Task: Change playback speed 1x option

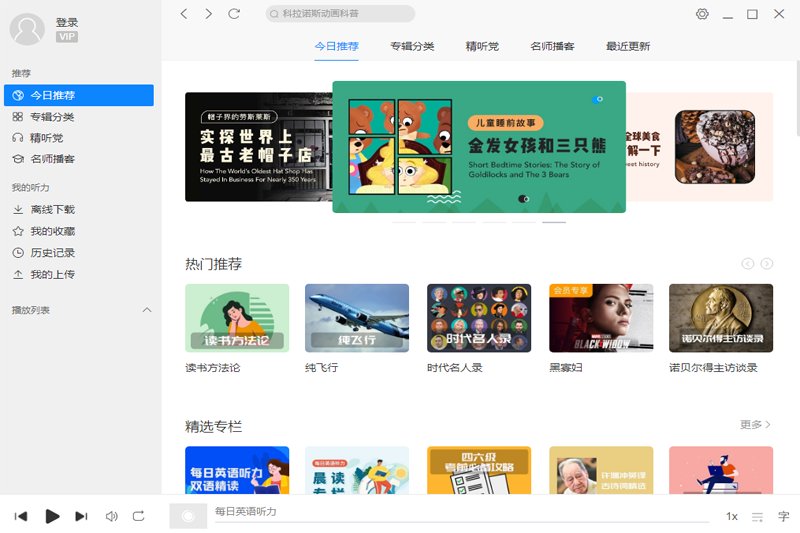Action: 731,517
